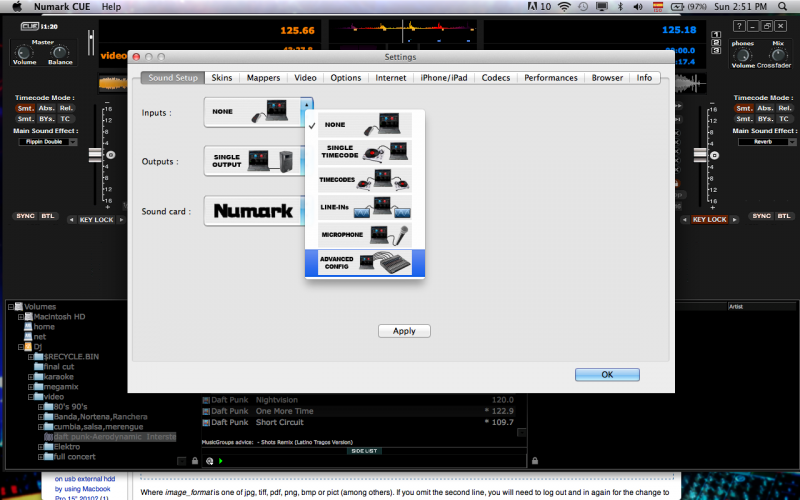Toggle left deck Abs. timecode mode
Viewport: 800px width, 500px height.
click(x=47, y=107)
